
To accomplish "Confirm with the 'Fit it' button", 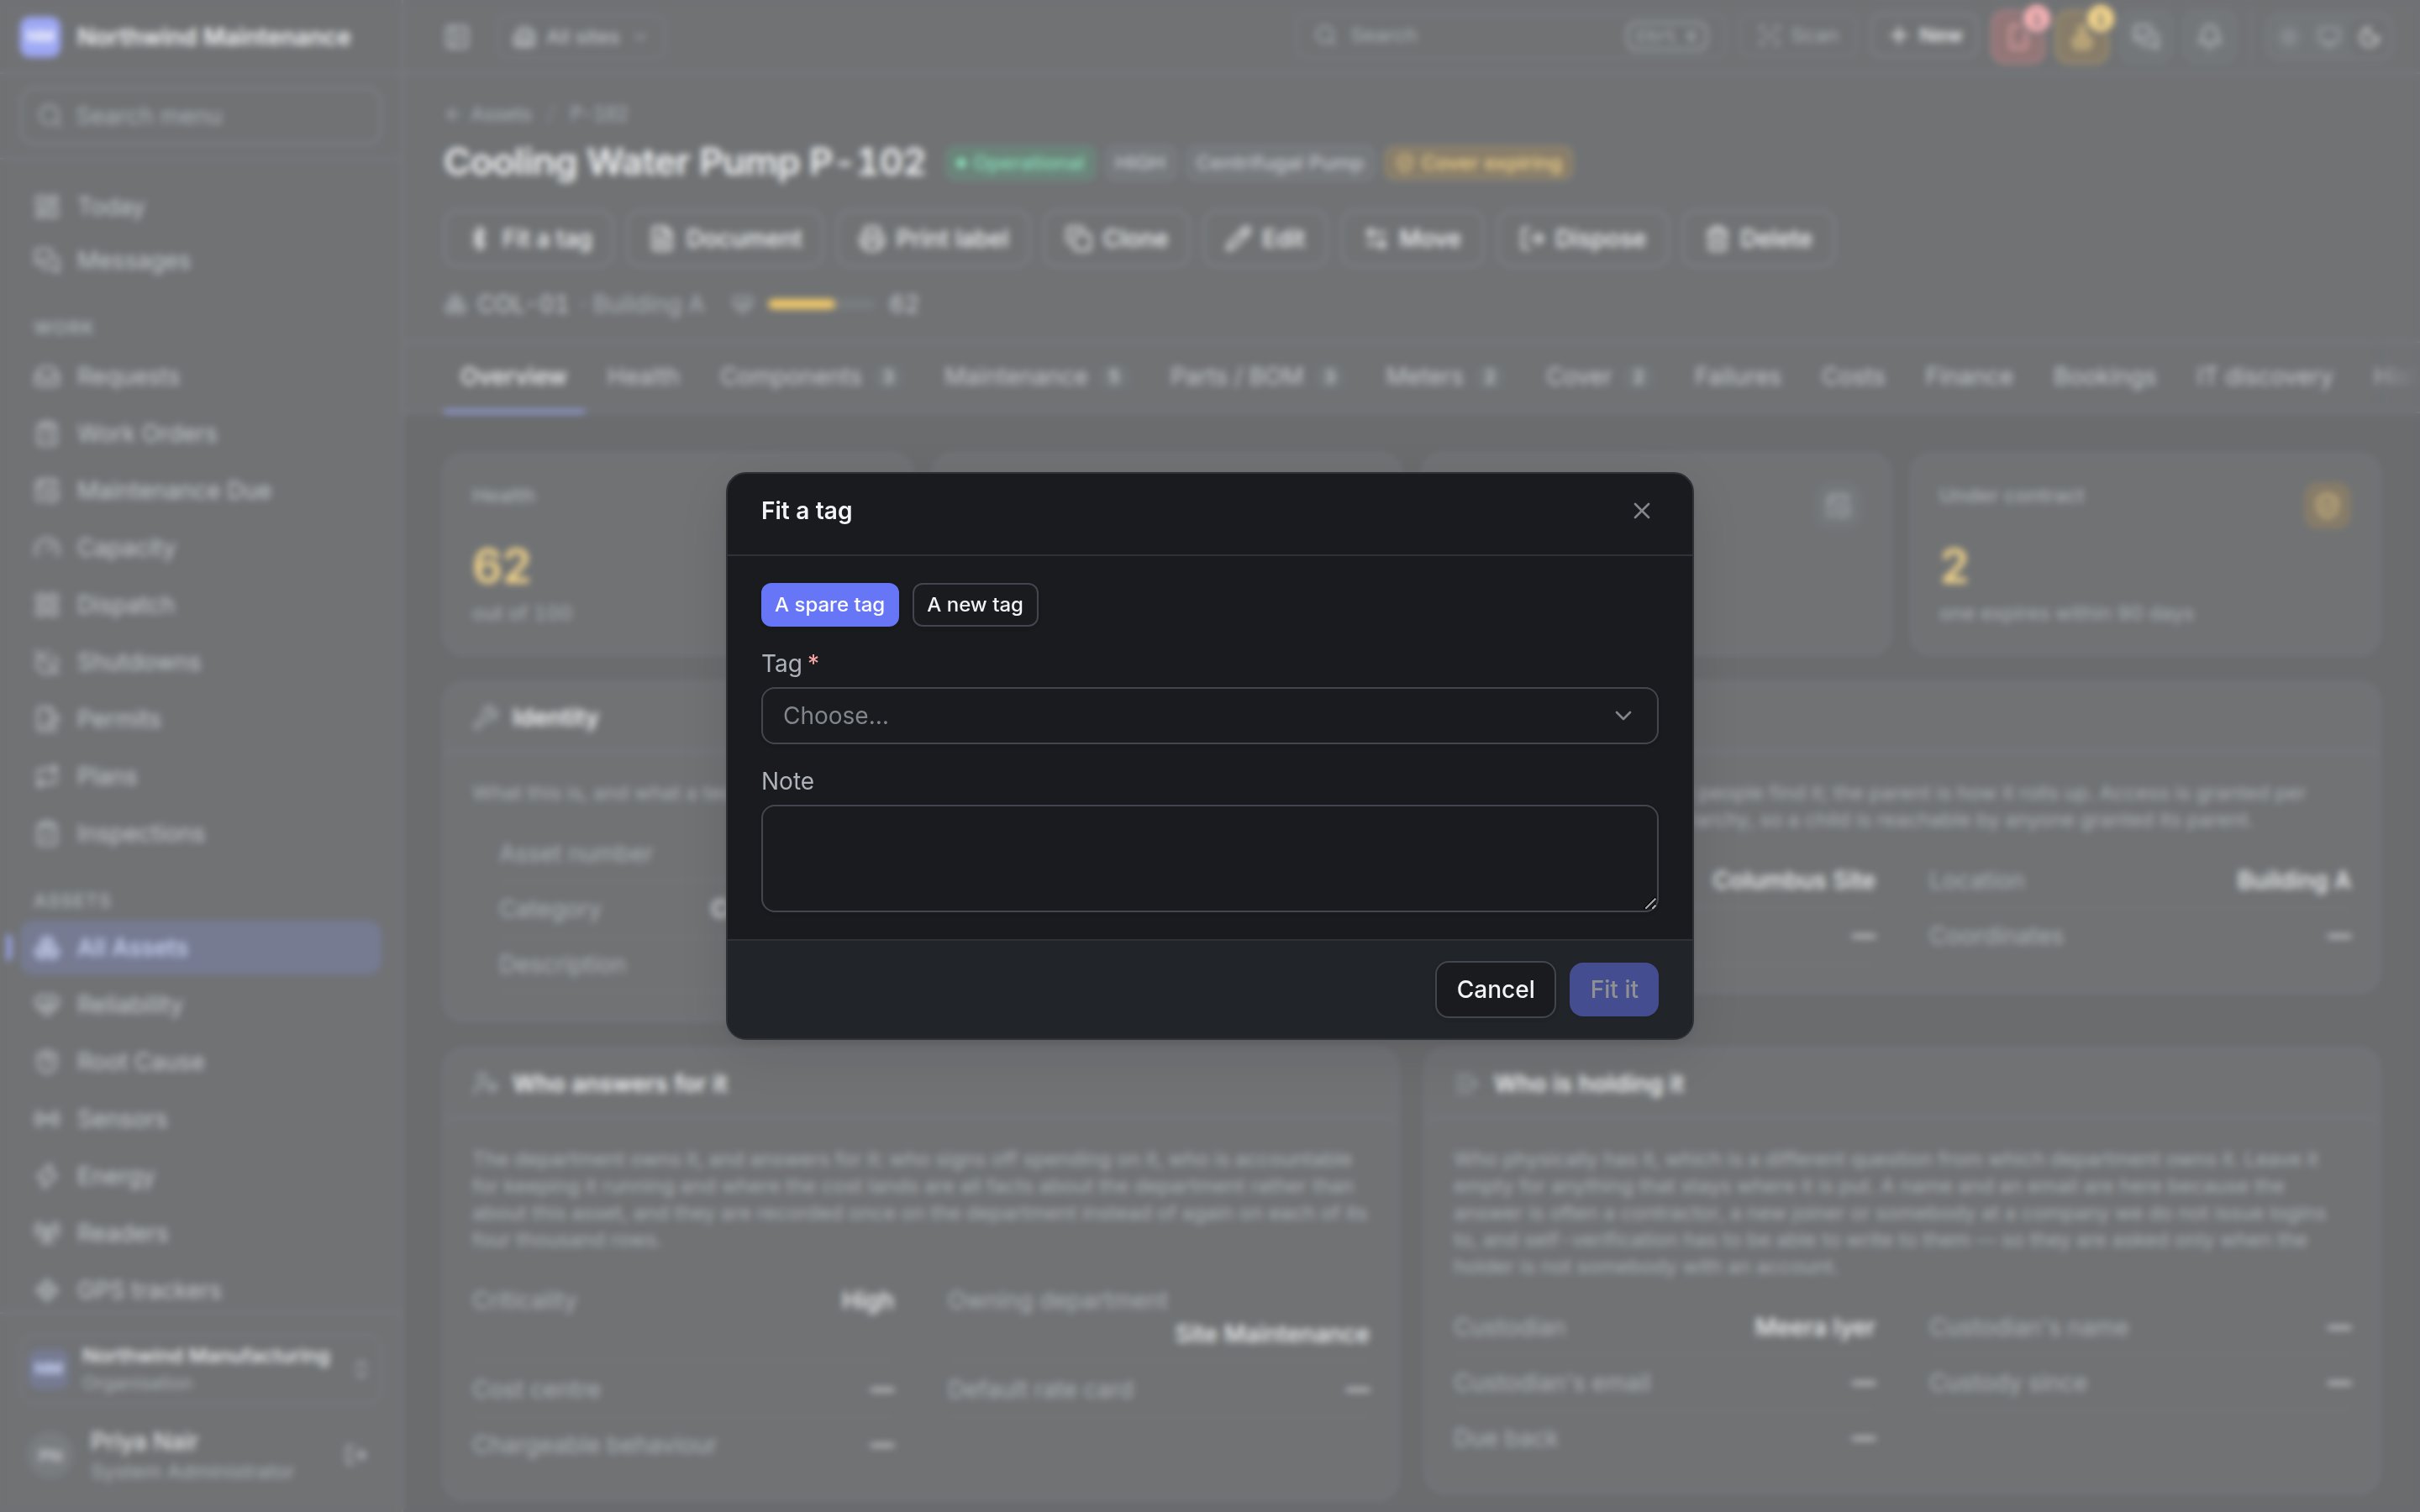I will (x=1613, y=990).
